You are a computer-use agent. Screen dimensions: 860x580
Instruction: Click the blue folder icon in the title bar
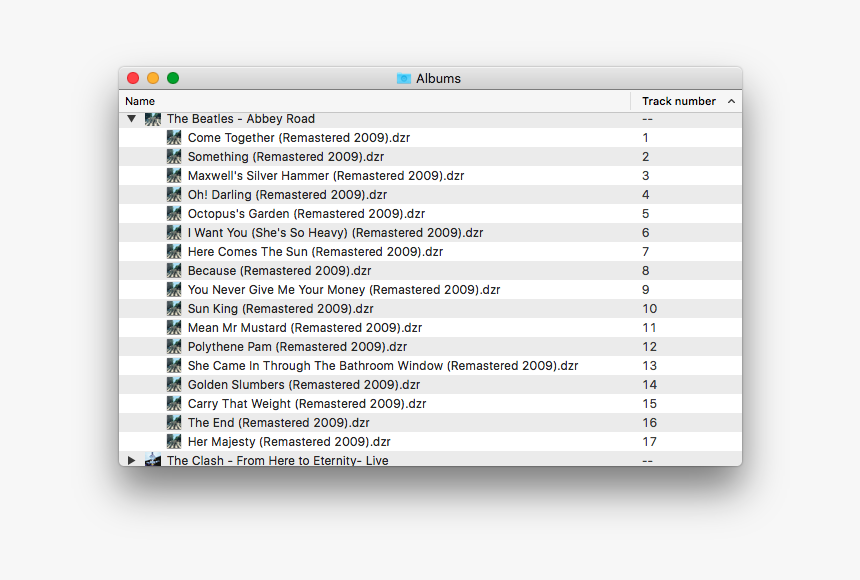pos(403,78)
